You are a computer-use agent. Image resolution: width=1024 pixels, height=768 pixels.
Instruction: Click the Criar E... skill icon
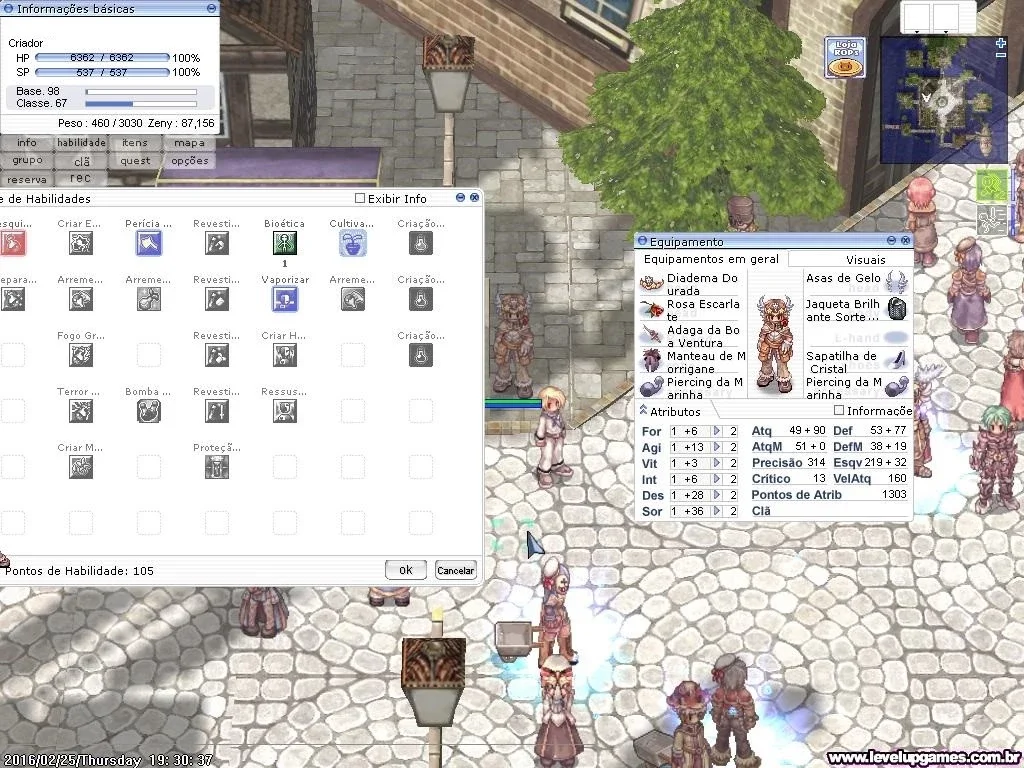[x=81, y=244]
